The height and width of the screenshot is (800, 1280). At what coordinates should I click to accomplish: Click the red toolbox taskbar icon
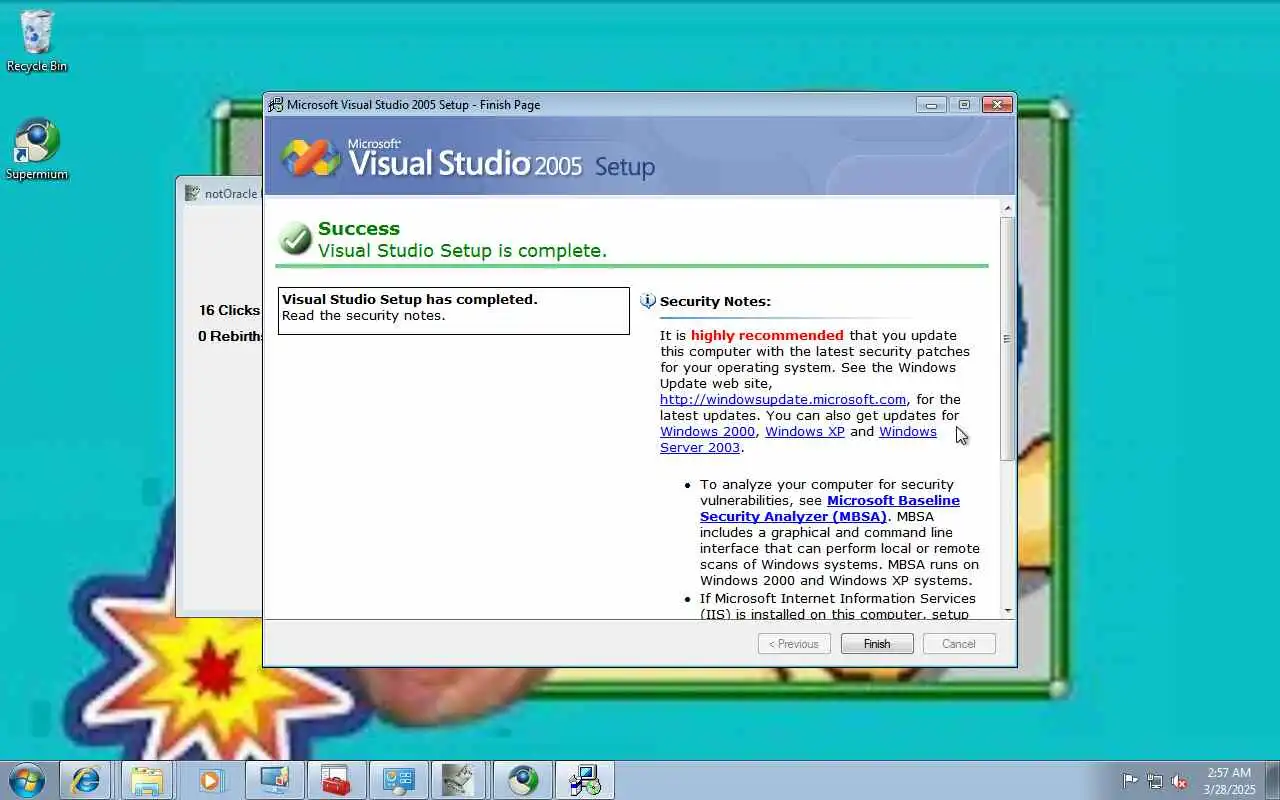(x=335, y=780)
